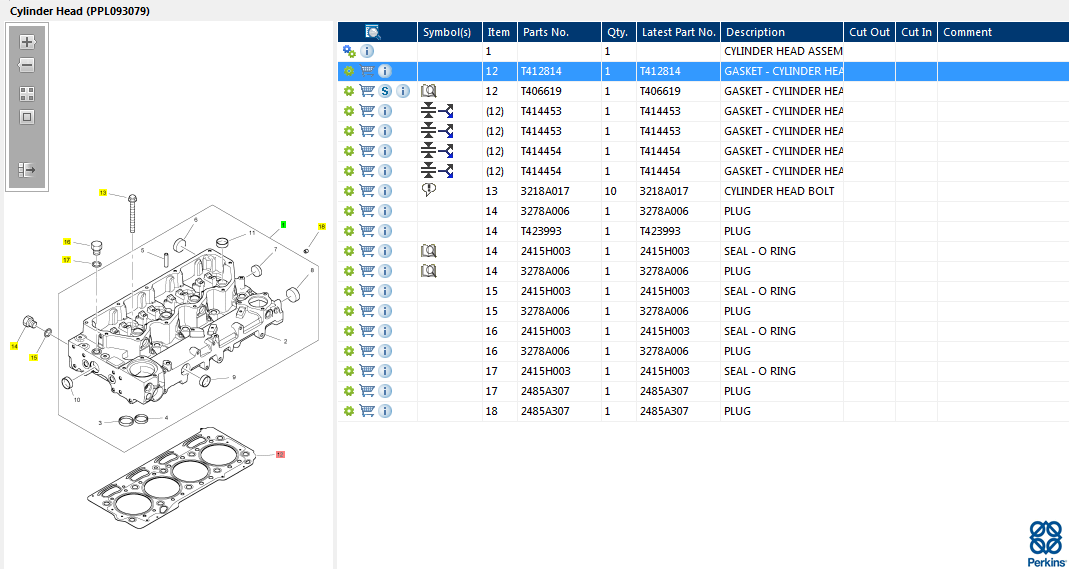Open info for gasket T412814

(385, 71)
